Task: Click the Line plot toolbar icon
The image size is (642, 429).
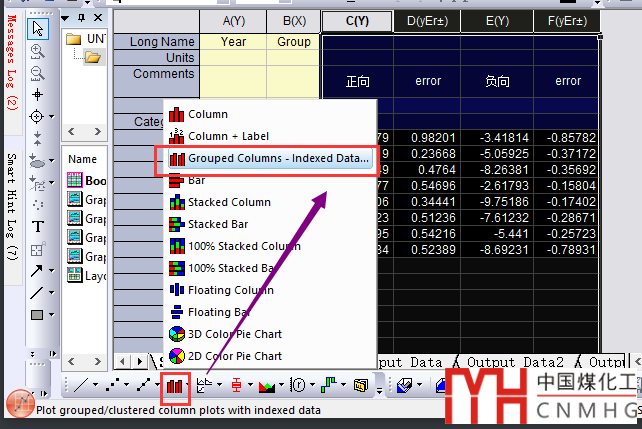Action: 81,385
